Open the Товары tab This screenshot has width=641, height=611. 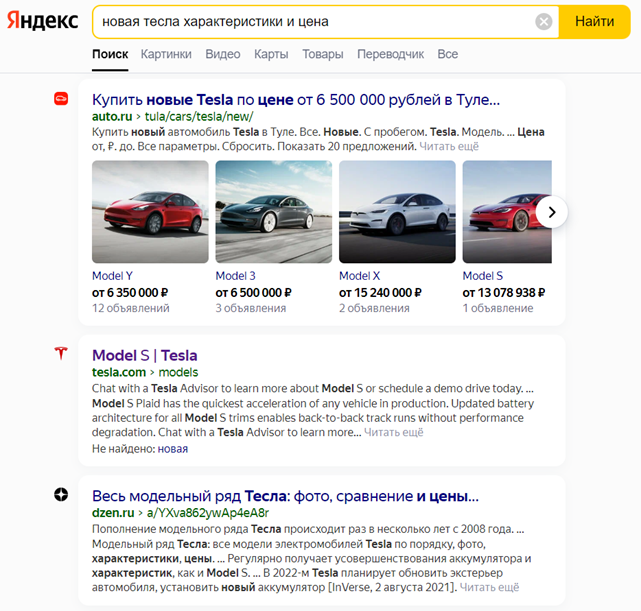pos(323,54)
